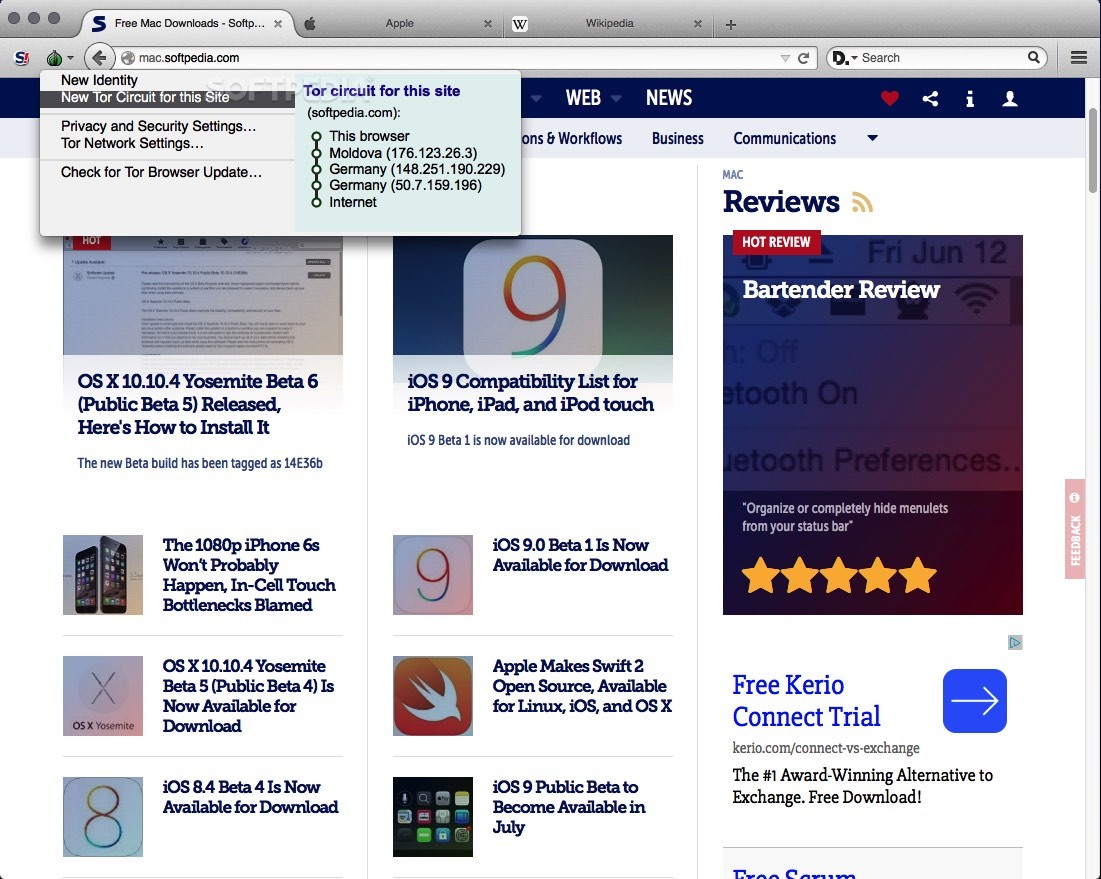Open the Business category
The image size is (1101, 879).
pos(678,138)
